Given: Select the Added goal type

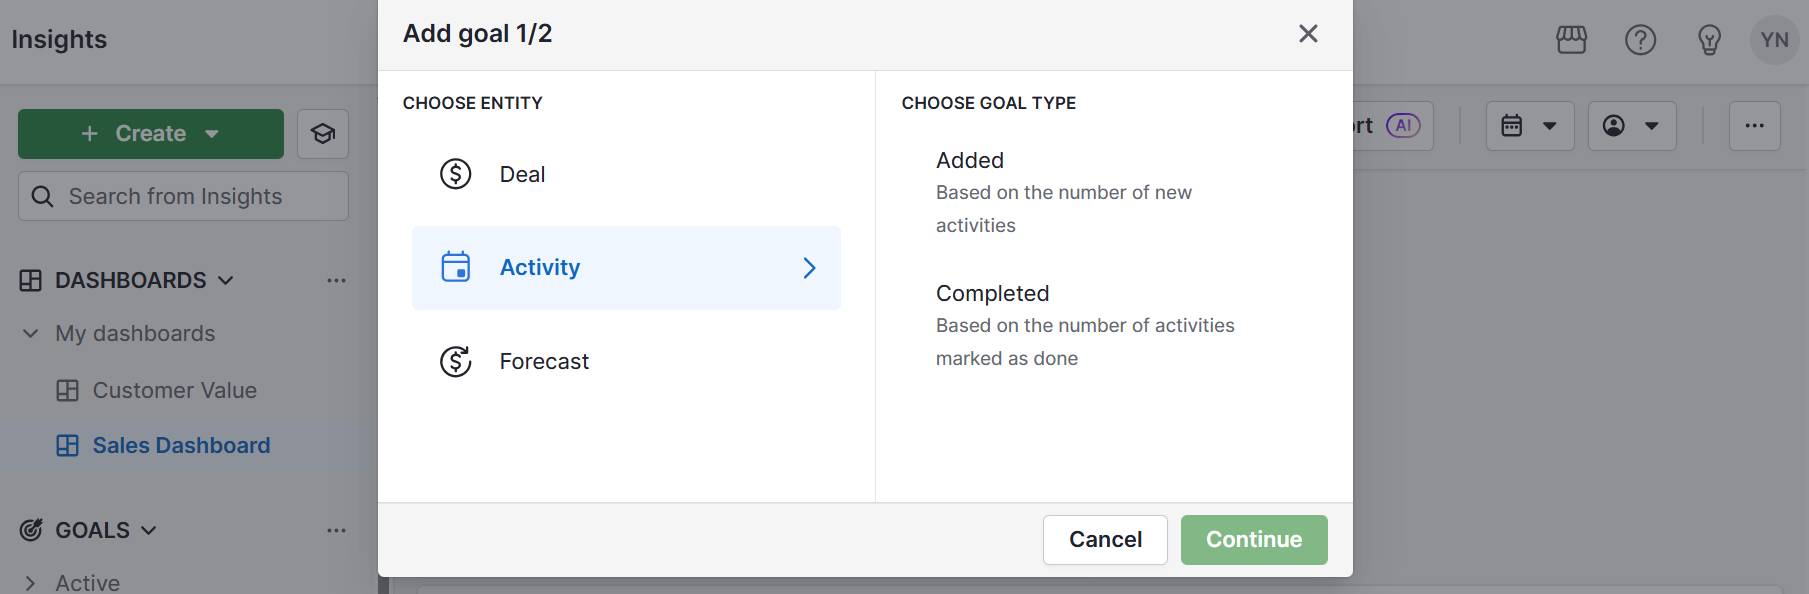Looking at the screenshot, I should tap(969, 160).
